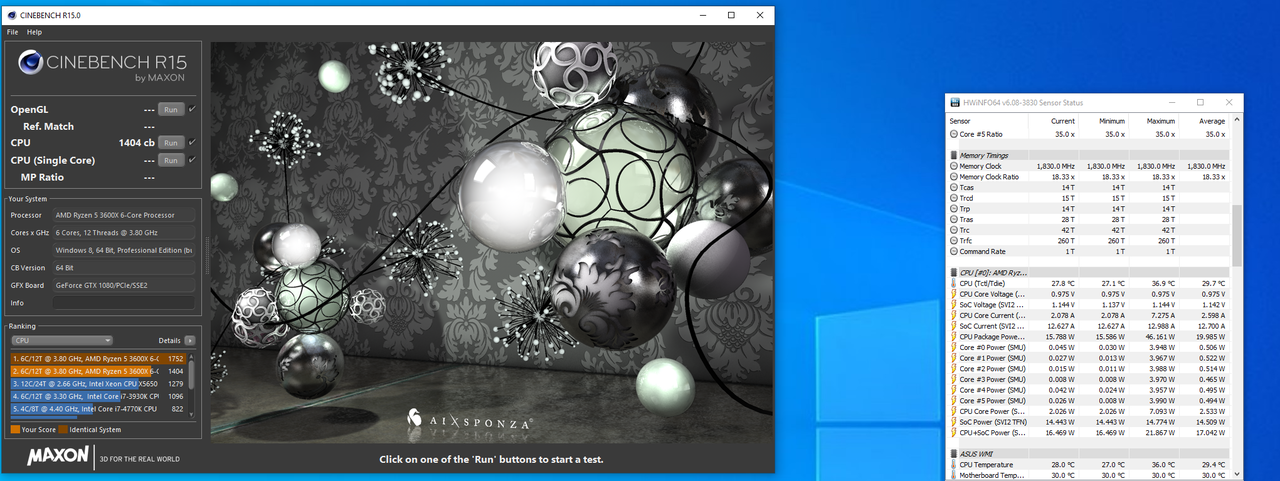Click the AMD Ryzen 5 3600X Processor field
The width and height of the screenshot is (1280, 481).
(x=125, y=215)
